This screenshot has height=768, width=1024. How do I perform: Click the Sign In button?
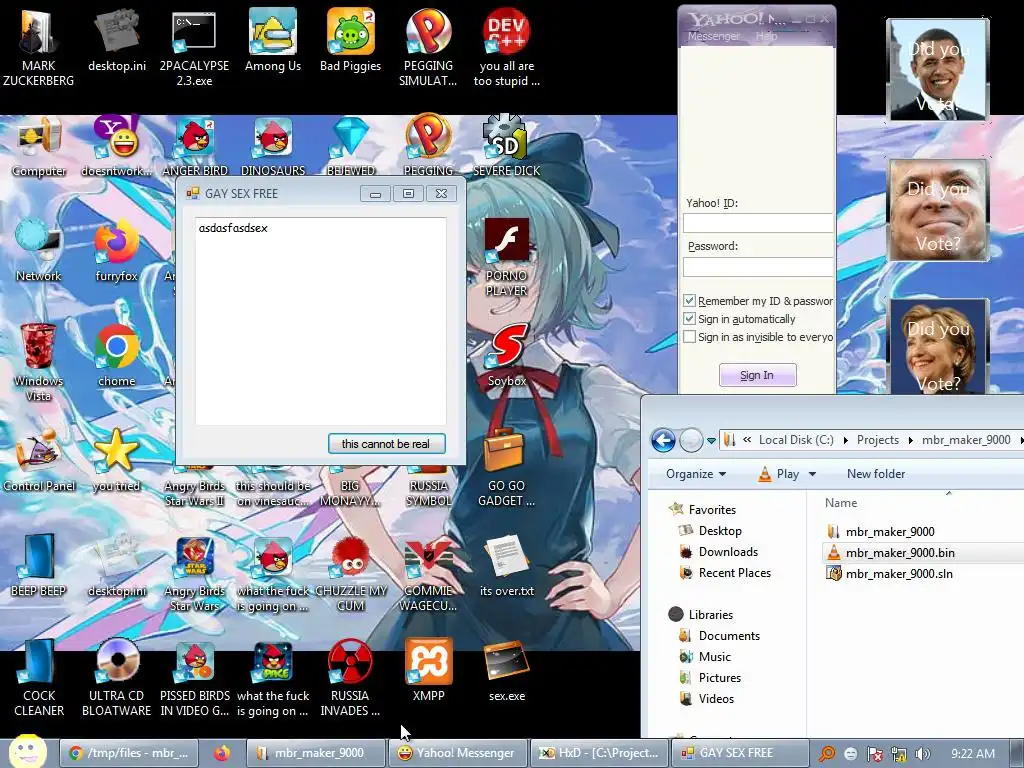point(758,375)
